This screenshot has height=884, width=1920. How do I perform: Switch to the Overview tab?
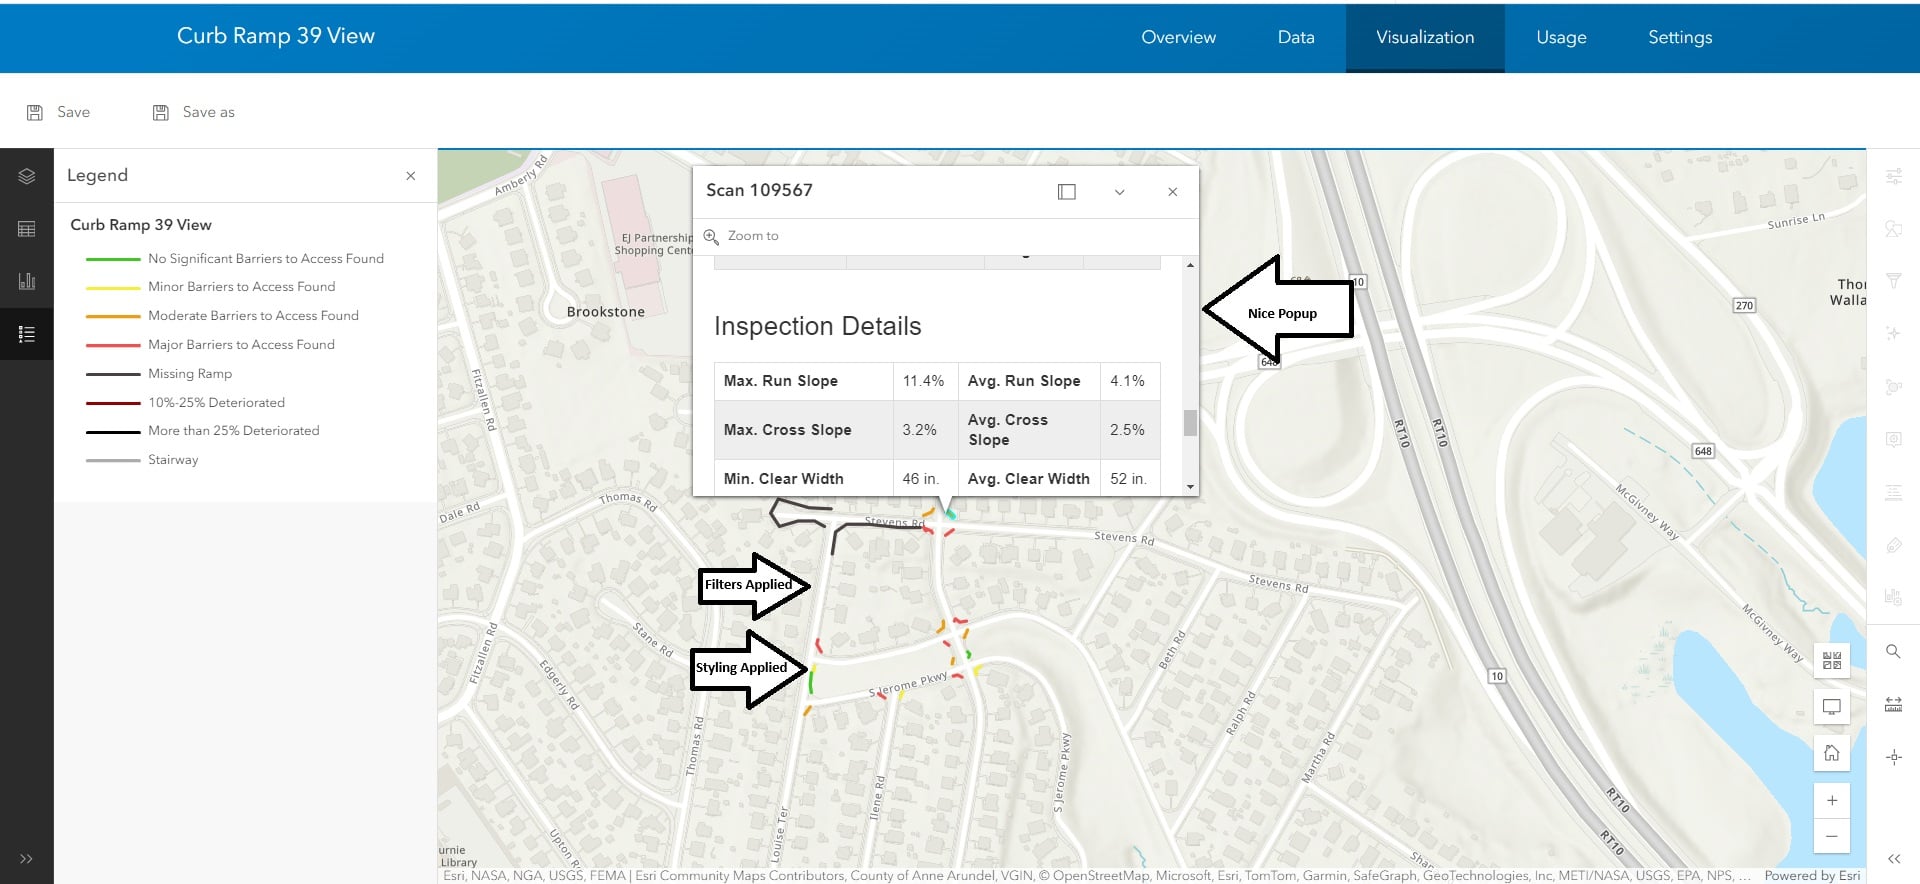pyautogui.click(x=1179, y=37)
